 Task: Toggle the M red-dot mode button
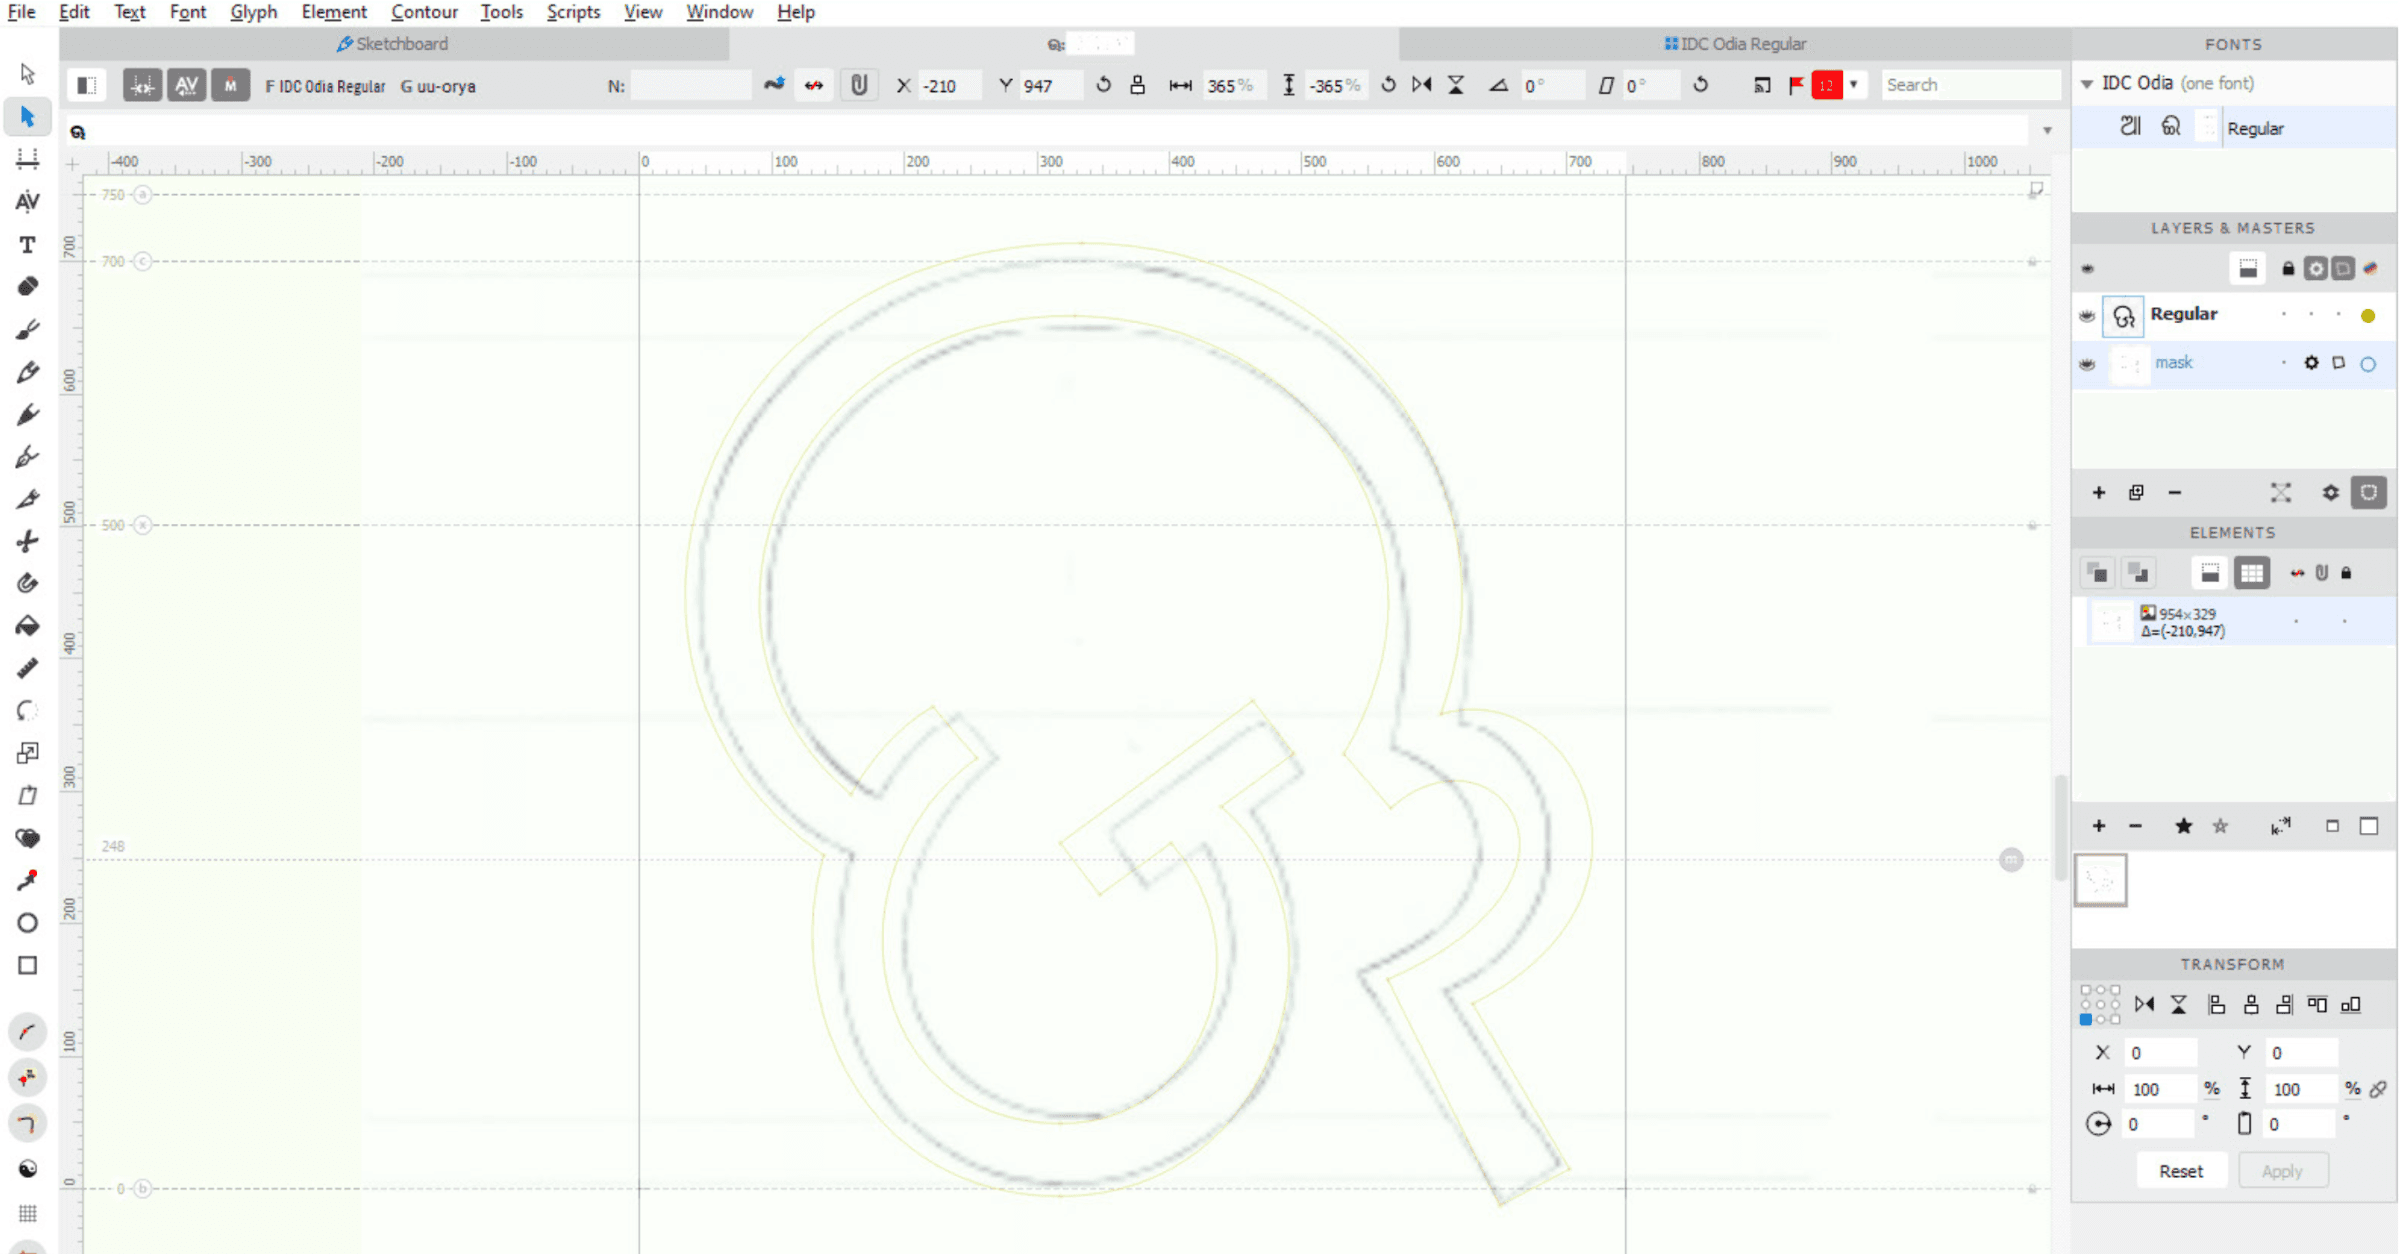pyautogui.click(x=230, y=86)
